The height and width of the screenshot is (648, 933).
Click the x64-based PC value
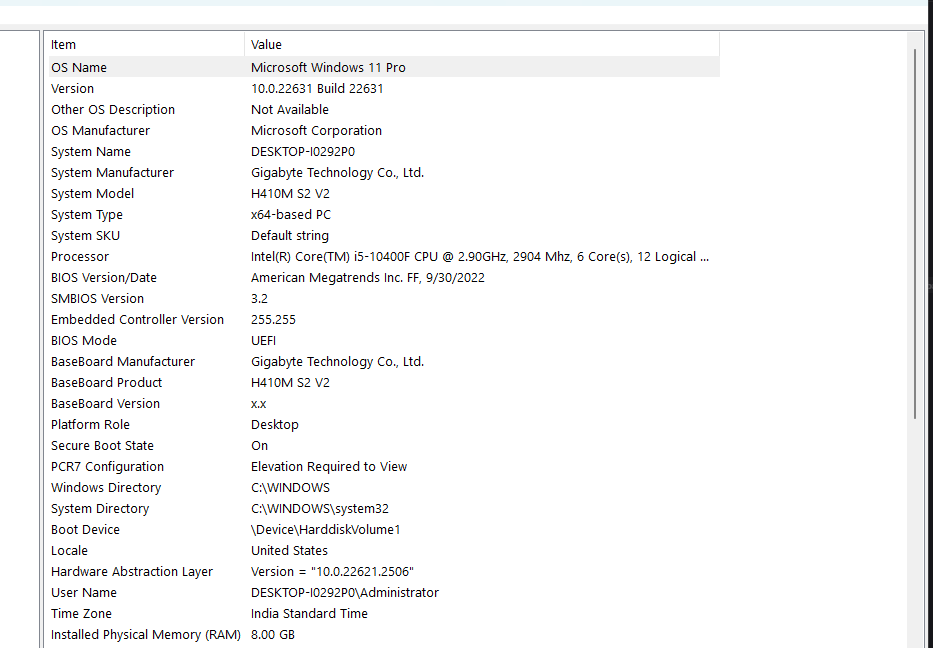291,215
